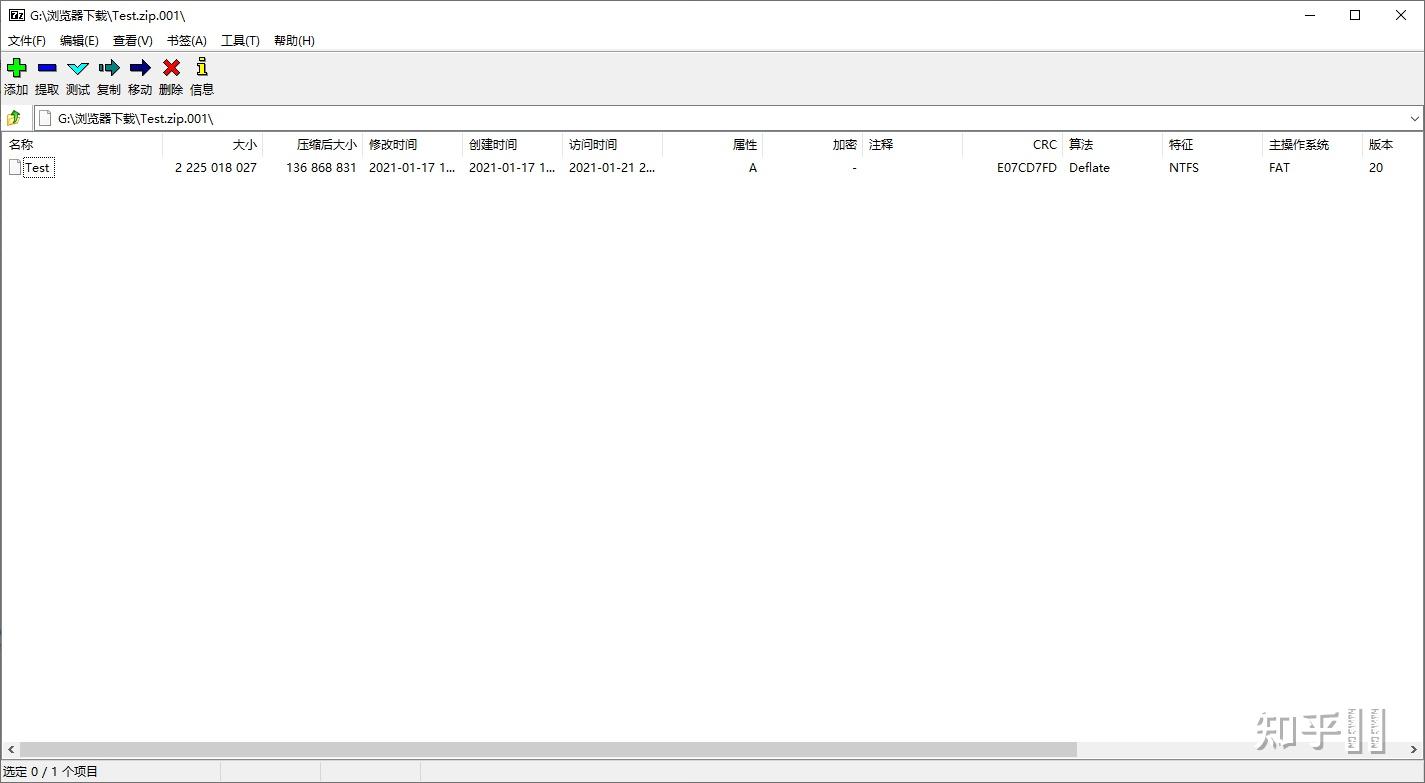Click the horizontal scrollbar thumb
Screen dimensions: 1425x783
coord(548,749)
